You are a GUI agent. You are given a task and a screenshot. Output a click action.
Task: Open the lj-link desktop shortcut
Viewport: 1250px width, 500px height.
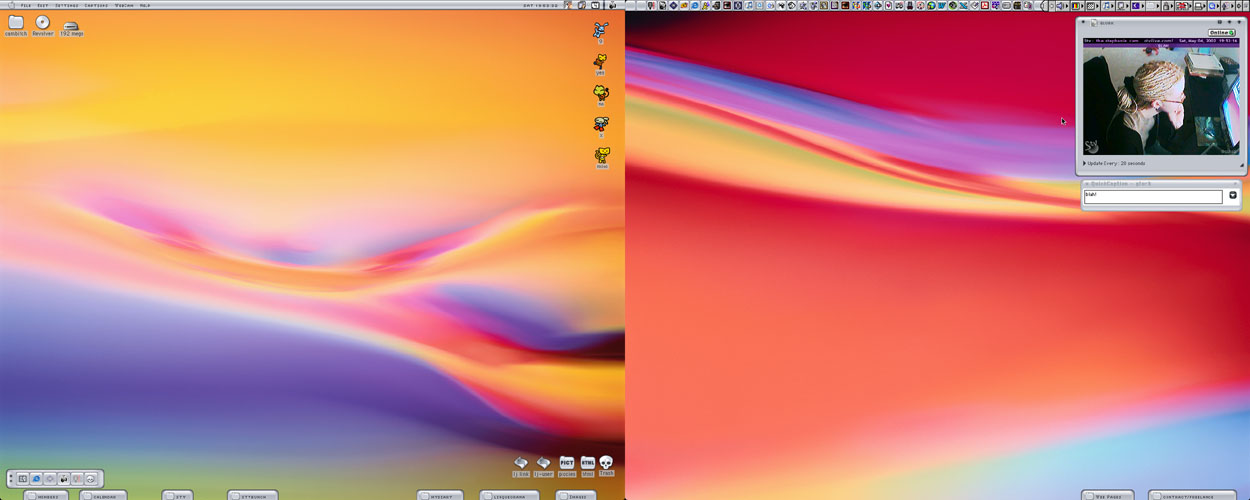(521, 465)
